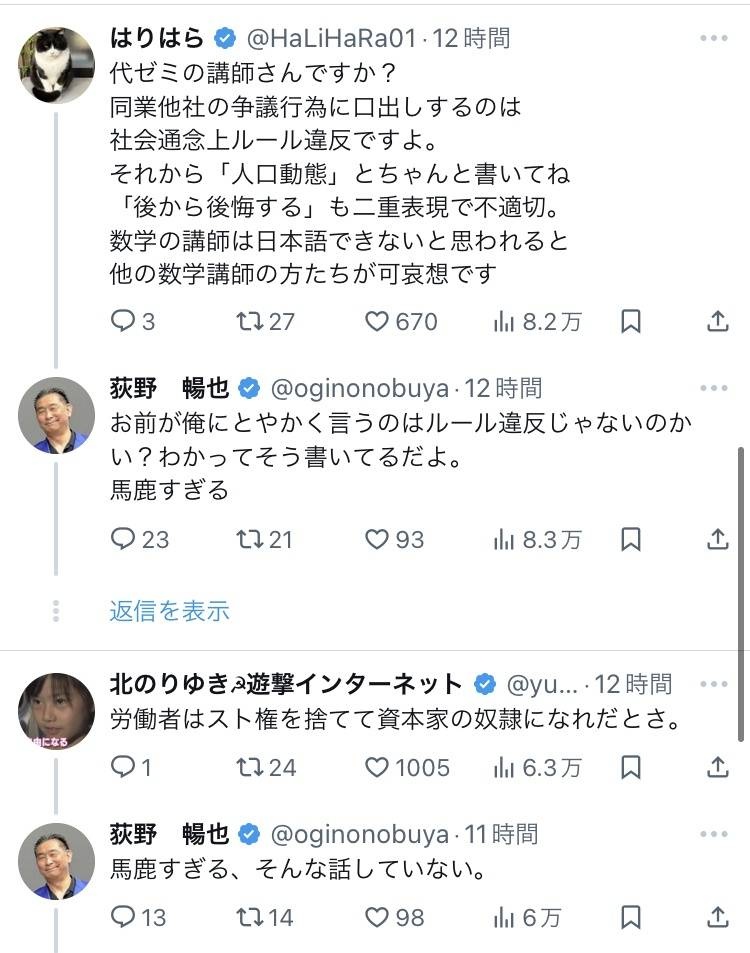Share HaLiHaRa01's tweet via share icon
The image size is (750, 953).
click(x=717, y=321)
